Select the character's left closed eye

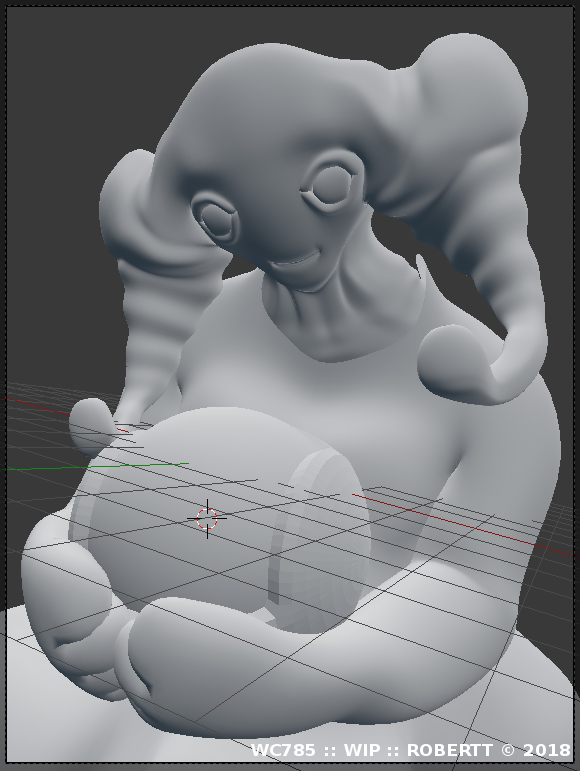coord(217,220)
